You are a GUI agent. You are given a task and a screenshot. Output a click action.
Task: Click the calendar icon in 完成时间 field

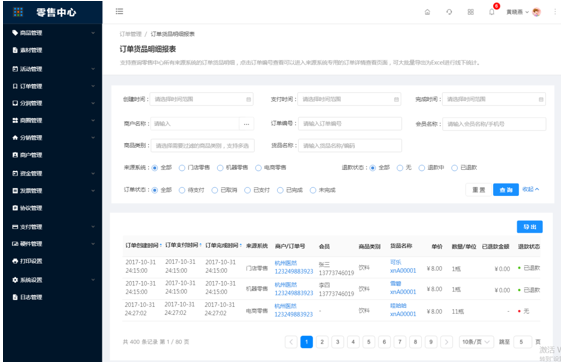[541, 99]
